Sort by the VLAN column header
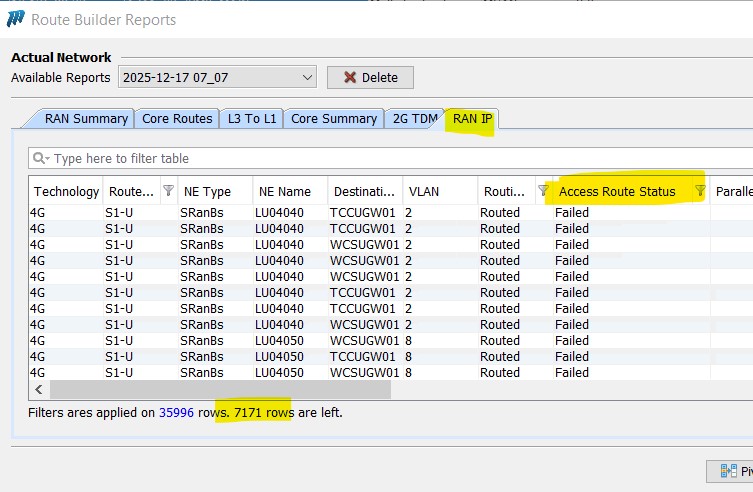Image resolution: width=753 pixels, height=492 pixels. click(424, 191)
